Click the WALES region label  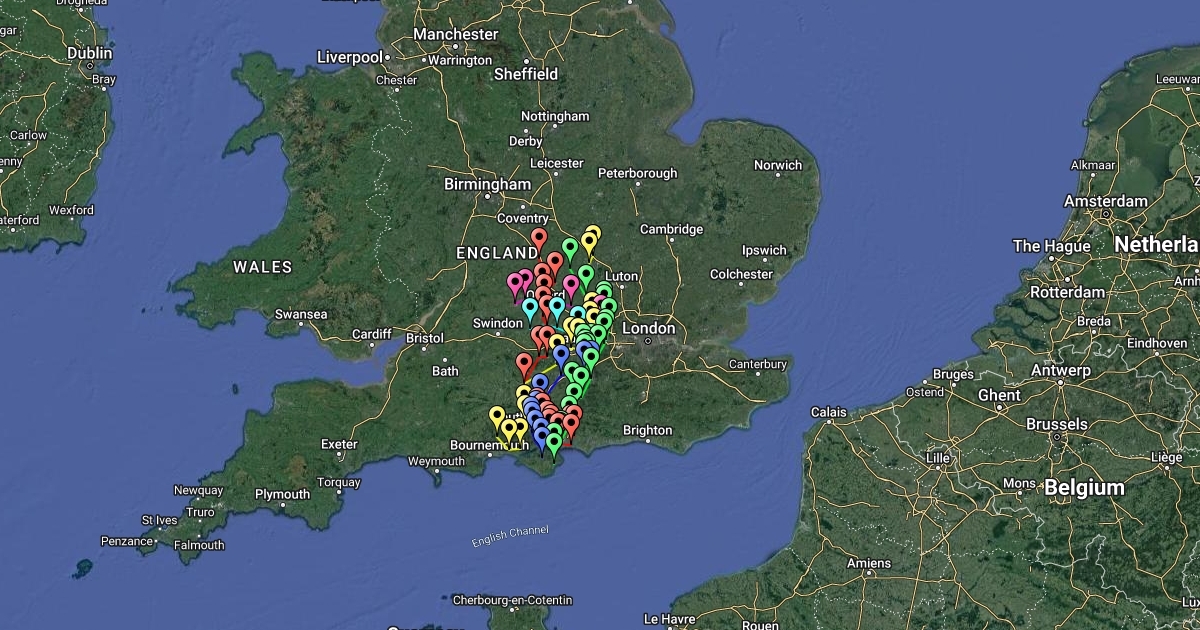click(x=263, y=267)
